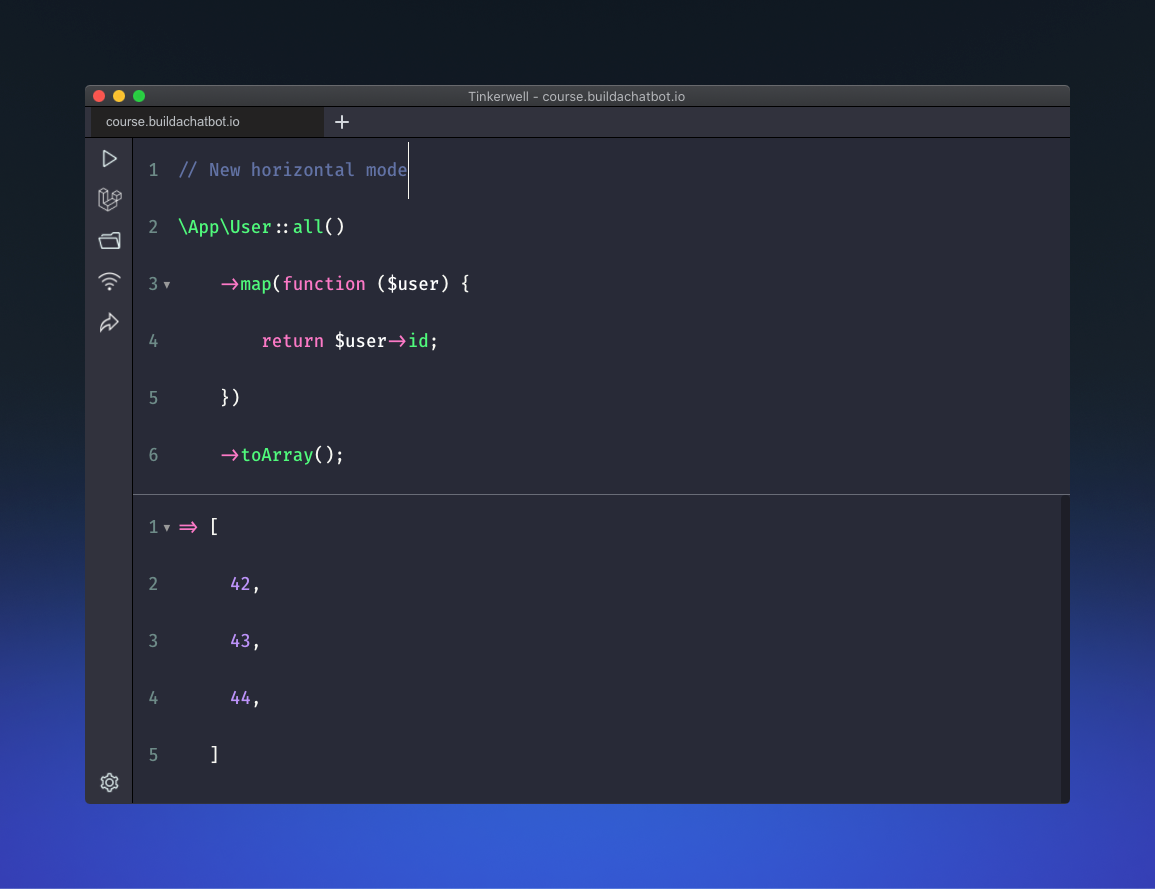Click the 'all' method call on line 2

[308, 227]
